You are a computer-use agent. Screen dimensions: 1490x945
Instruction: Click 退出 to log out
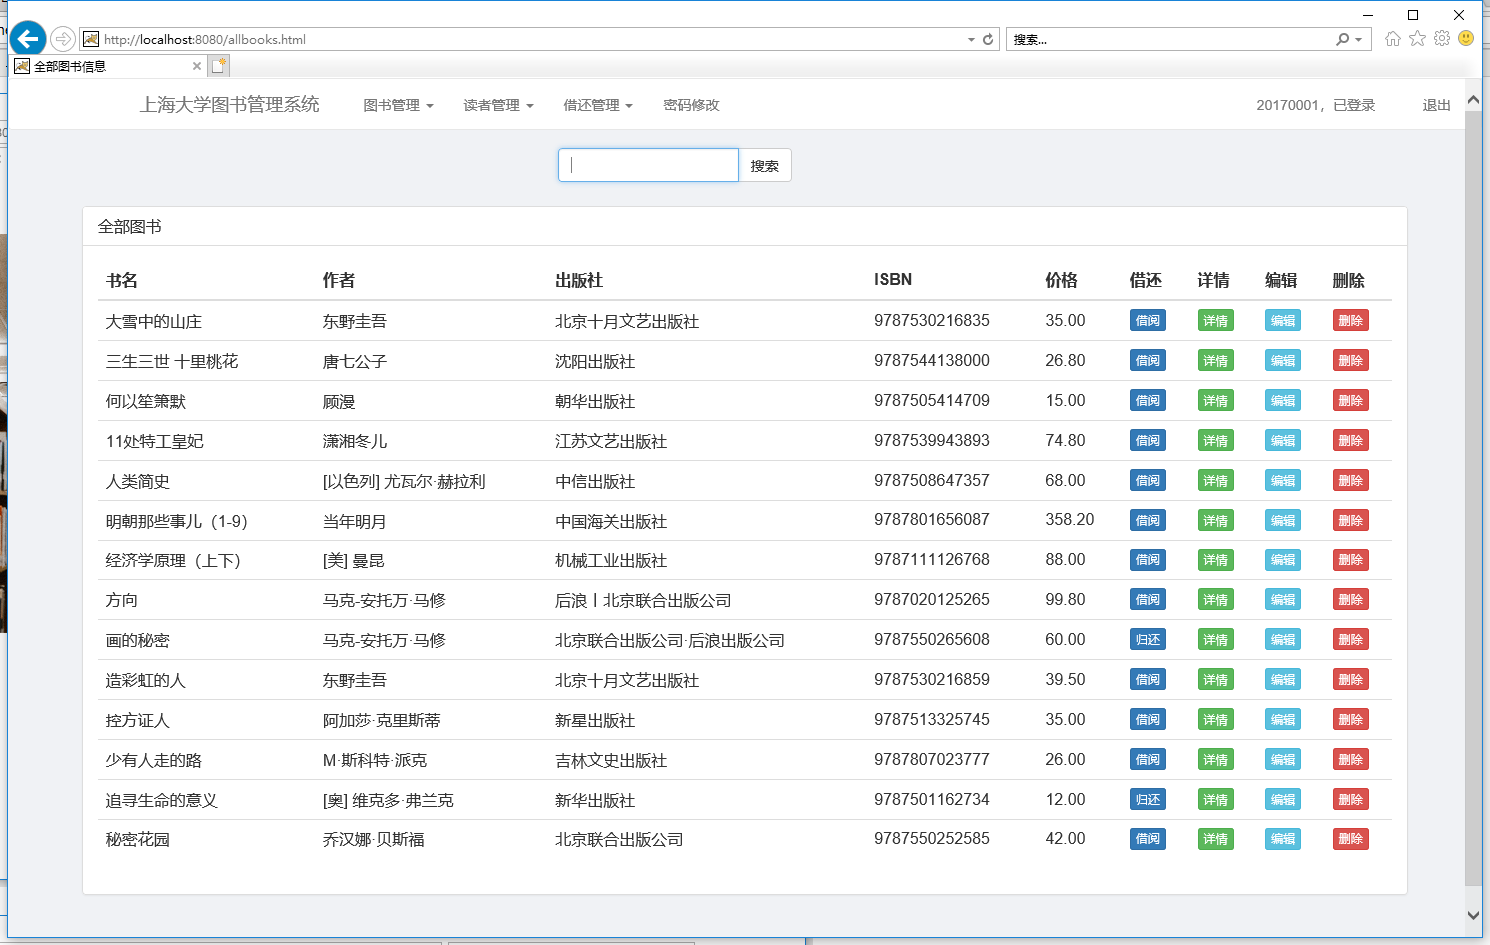[1436, 105]
